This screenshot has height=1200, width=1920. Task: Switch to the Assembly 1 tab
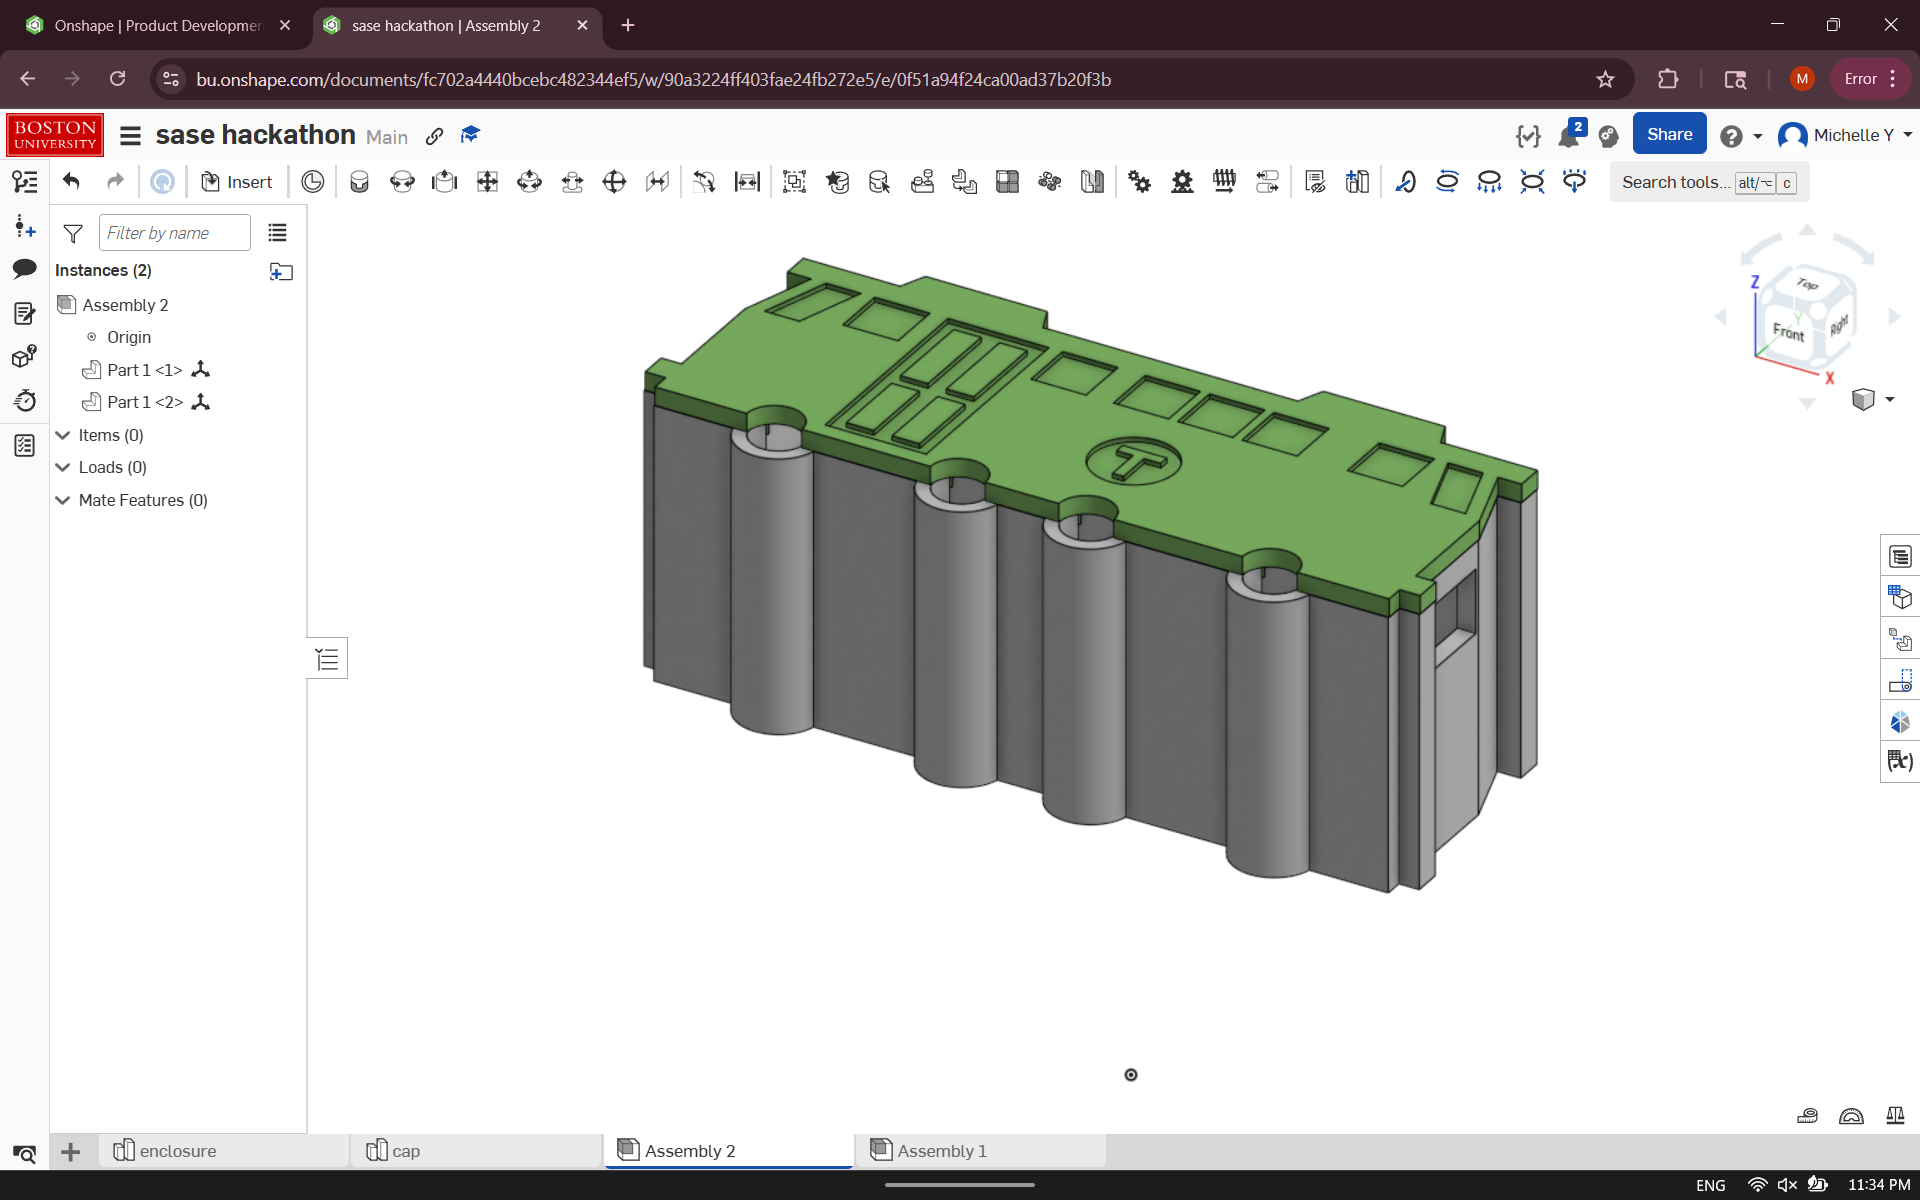pyautogui.click(x=941, y=1151)
